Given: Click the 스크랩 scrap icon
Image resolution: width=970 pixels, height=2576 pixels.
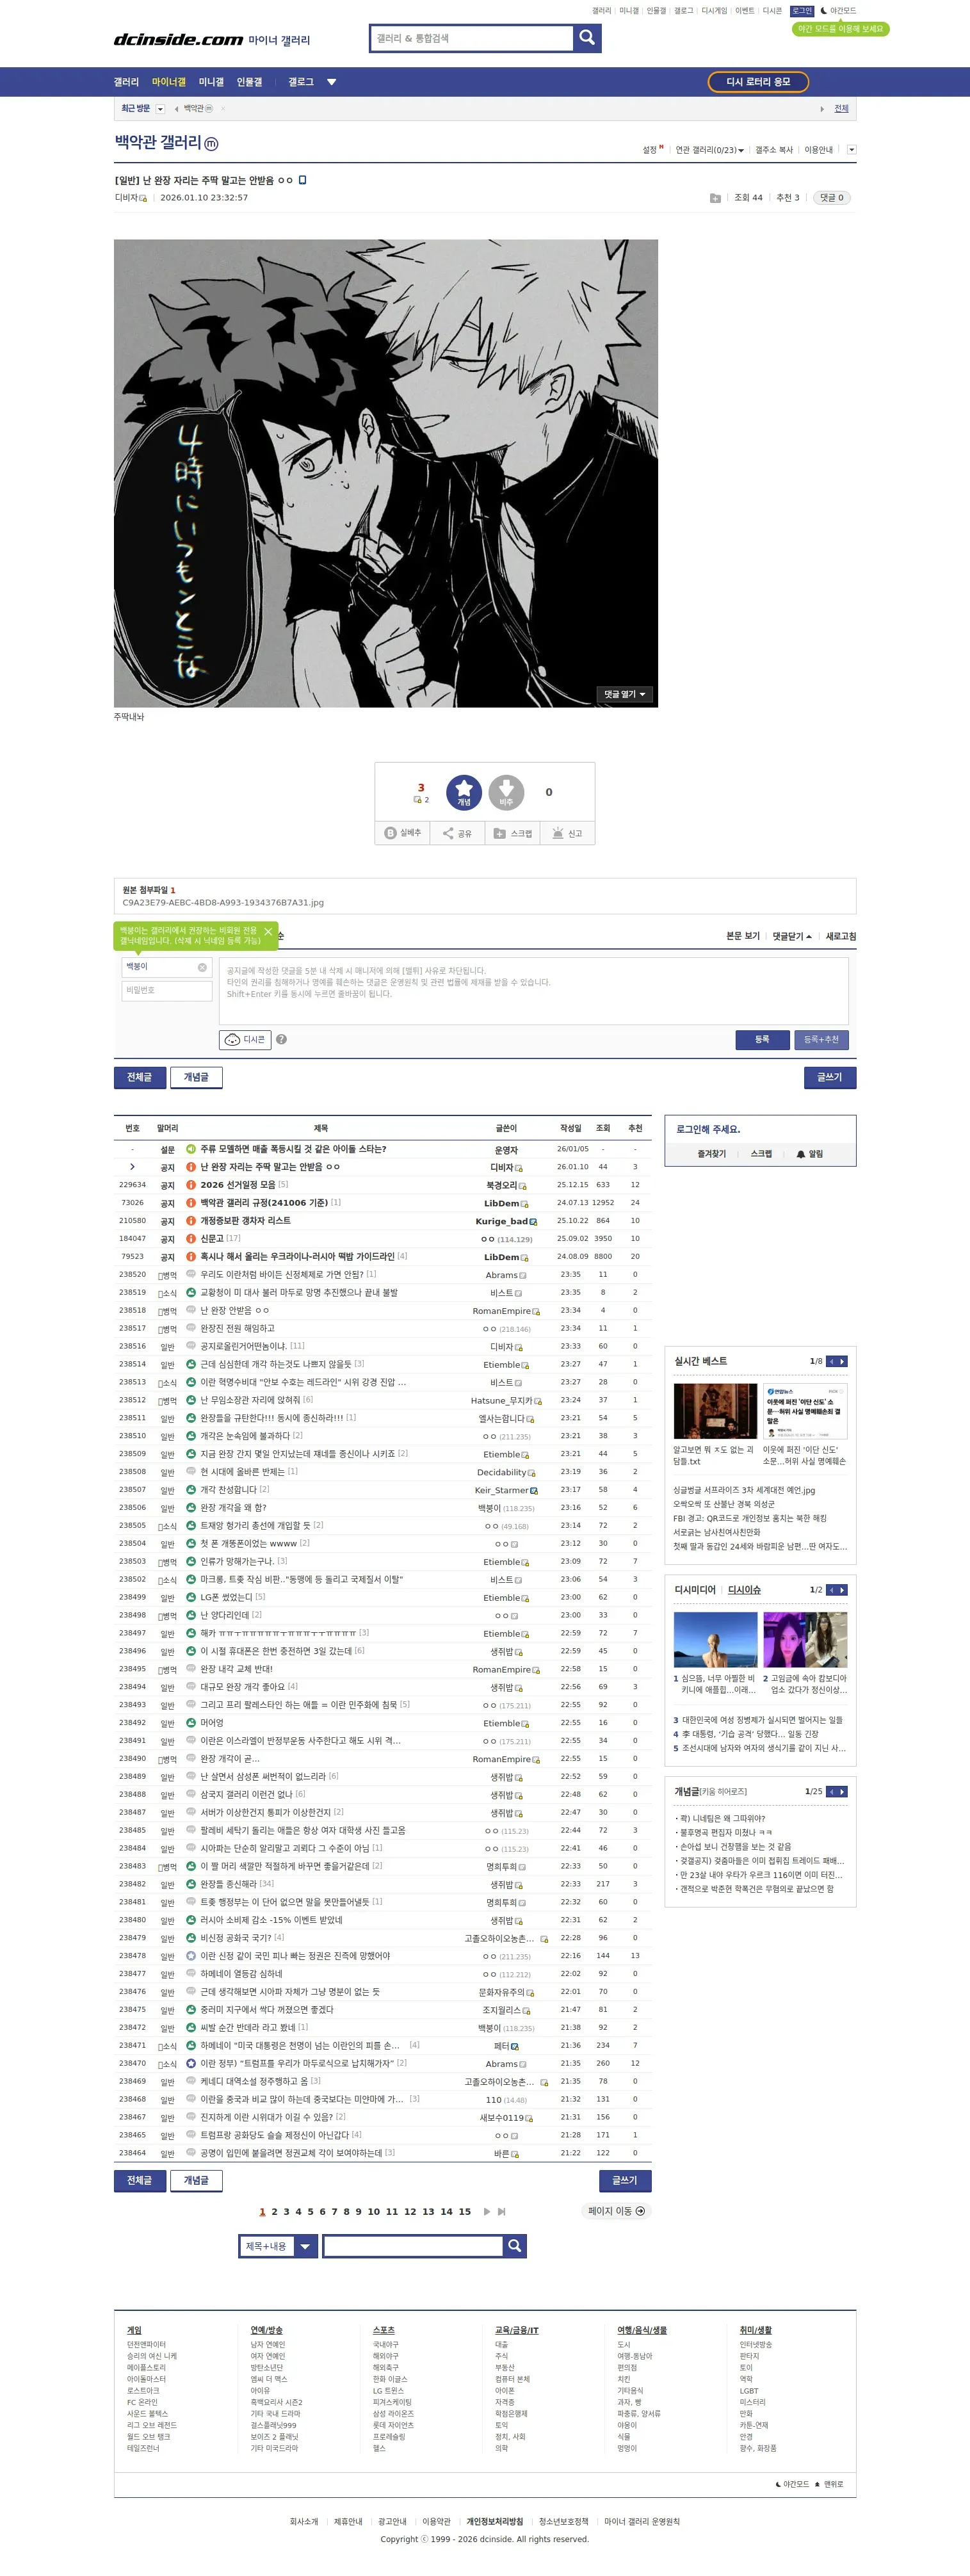Looking at the screenshot, I should pos(513,833).
